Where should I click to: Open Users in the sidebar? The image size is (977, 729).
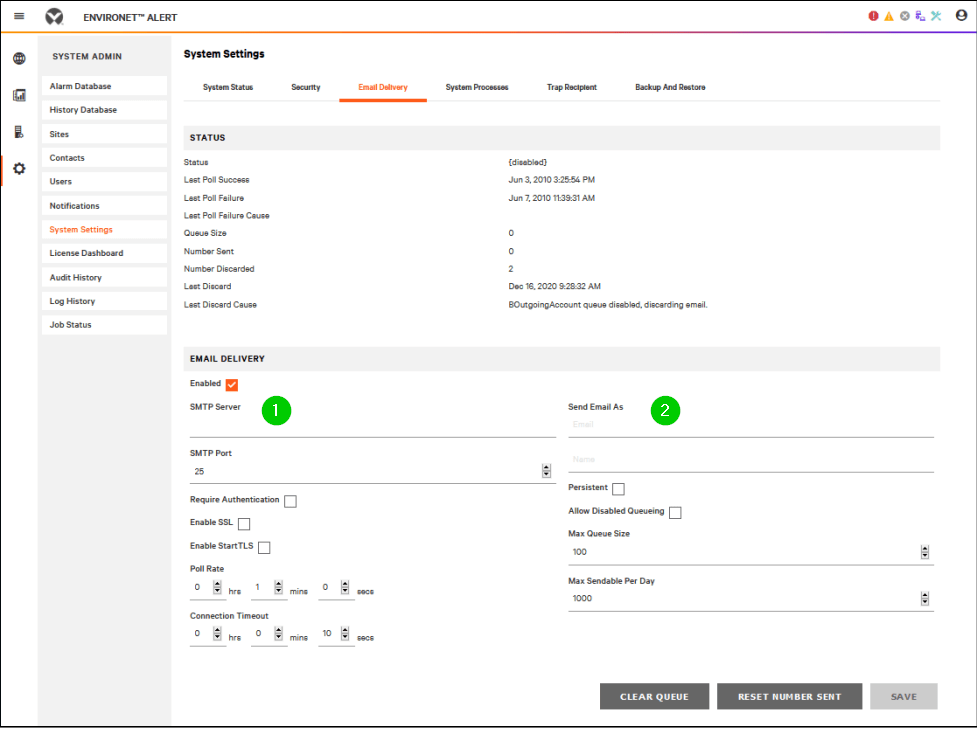coord(104,181)
